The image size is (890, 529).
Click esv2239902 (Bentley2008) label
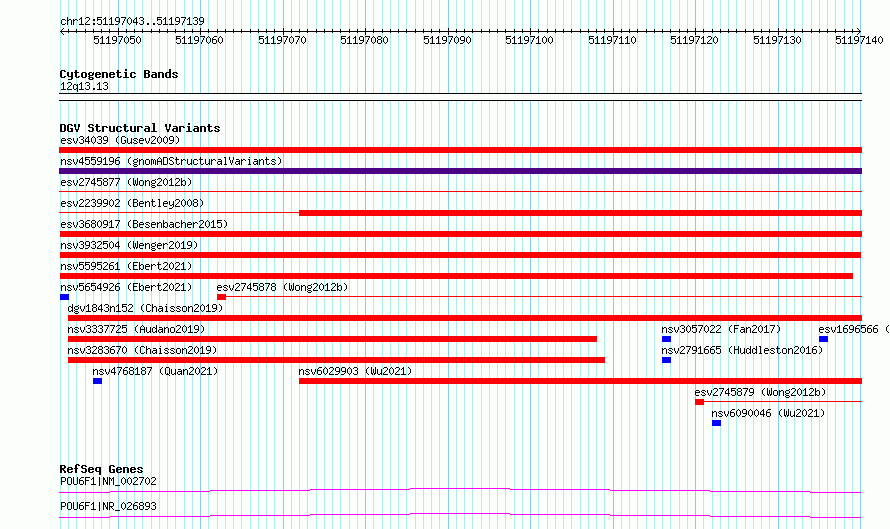click(132, 203)
